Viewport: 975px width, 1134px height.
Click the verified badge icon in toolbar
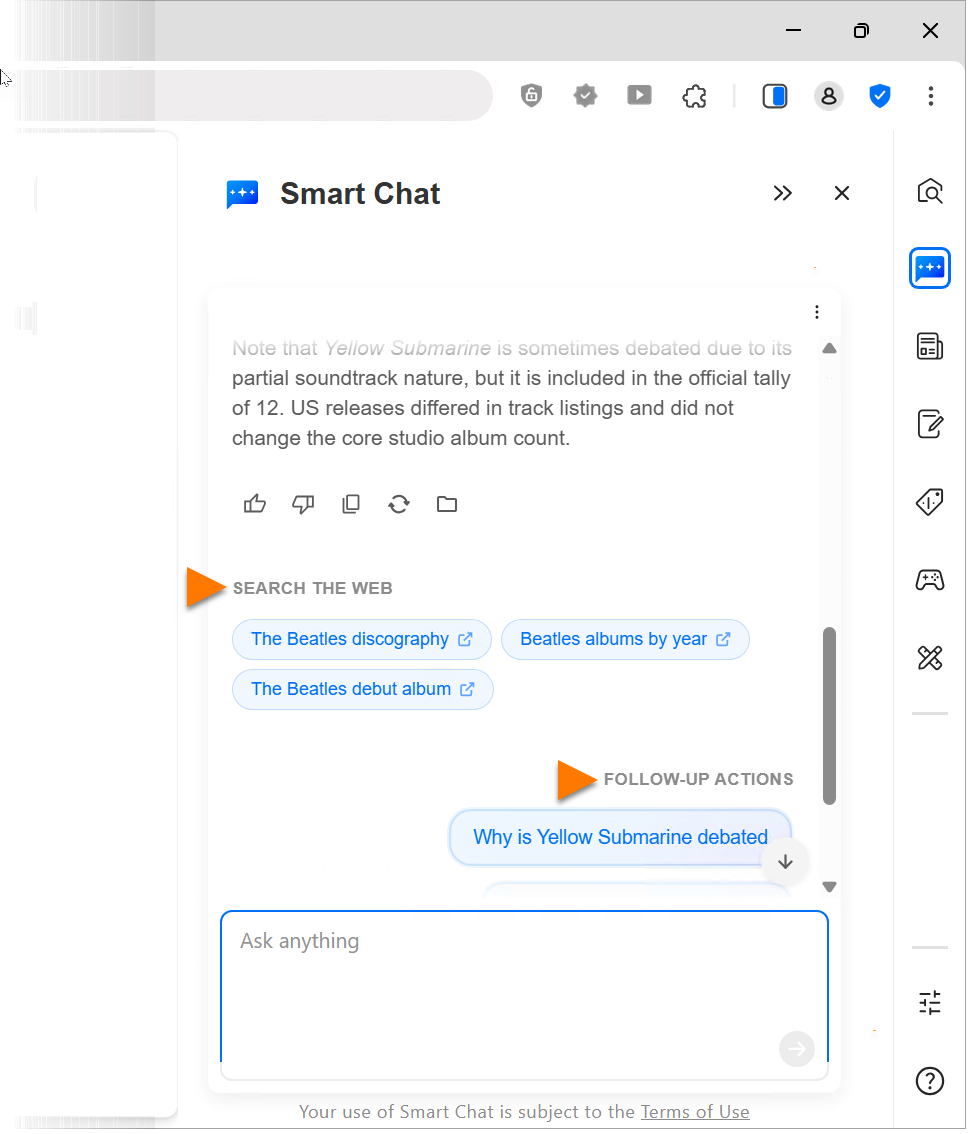tap(585, 95)
